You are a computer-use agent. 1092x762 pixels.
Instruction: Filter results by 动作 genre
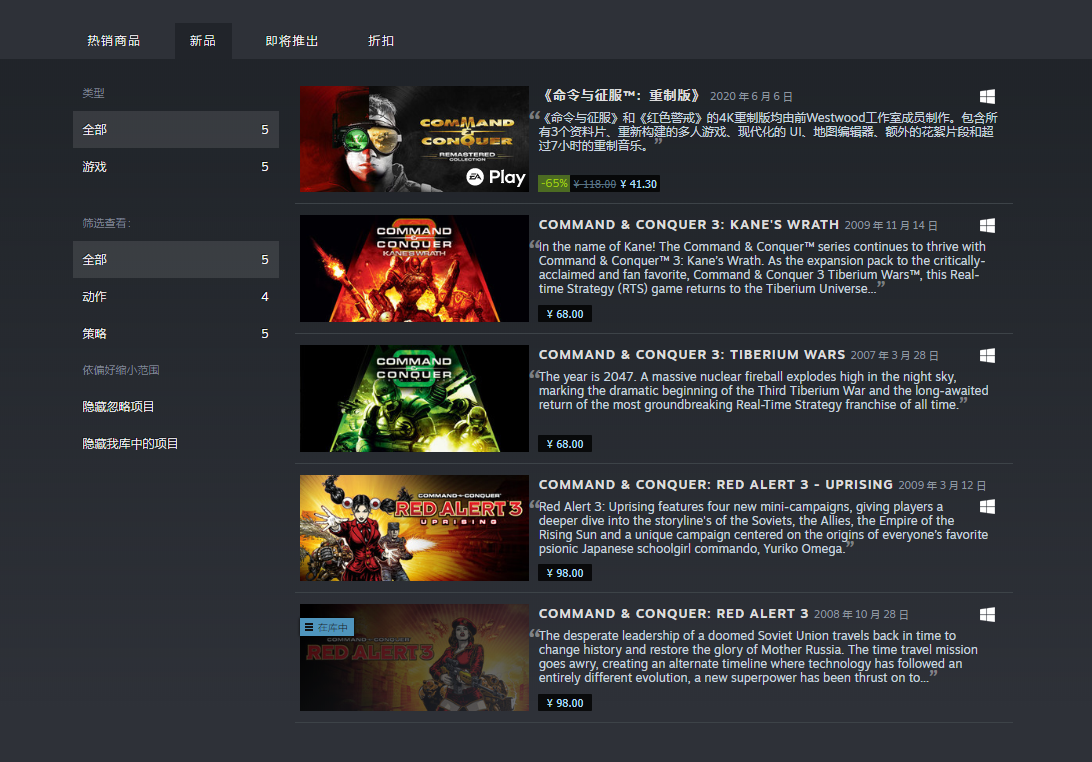coord(176,297)
